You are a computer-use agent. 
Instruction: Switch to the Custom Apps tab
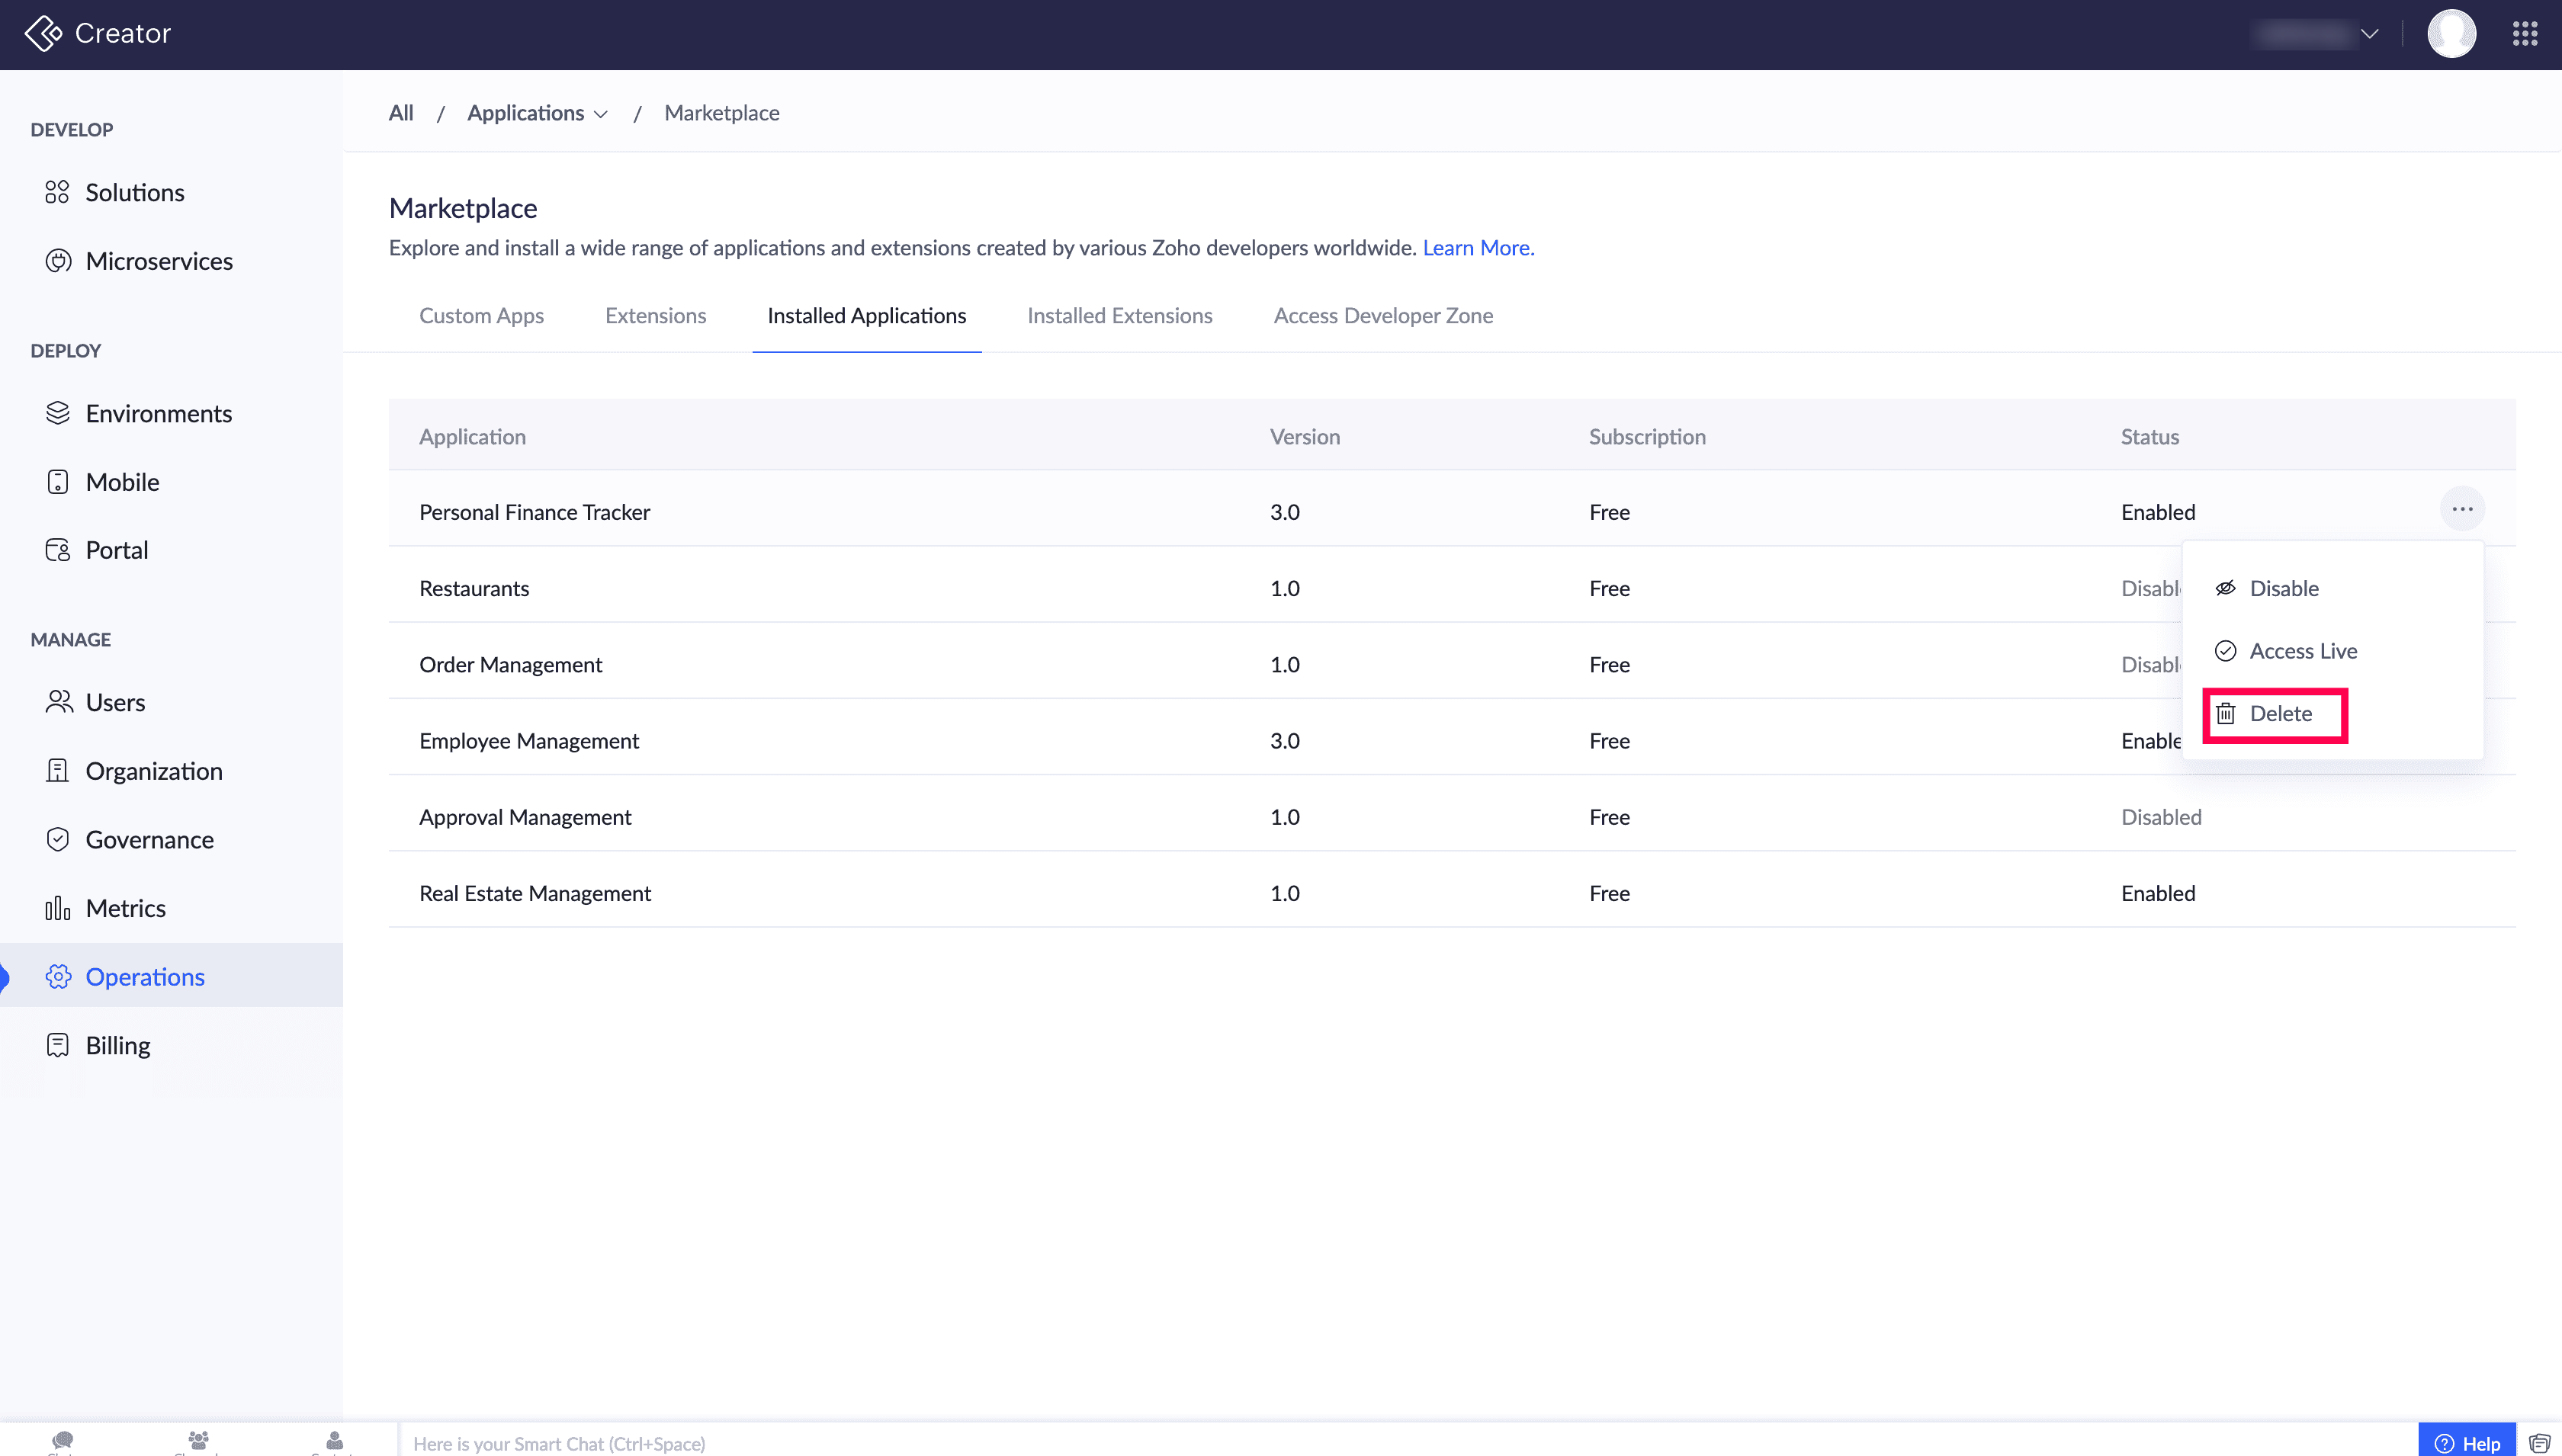tap(481, 316)
